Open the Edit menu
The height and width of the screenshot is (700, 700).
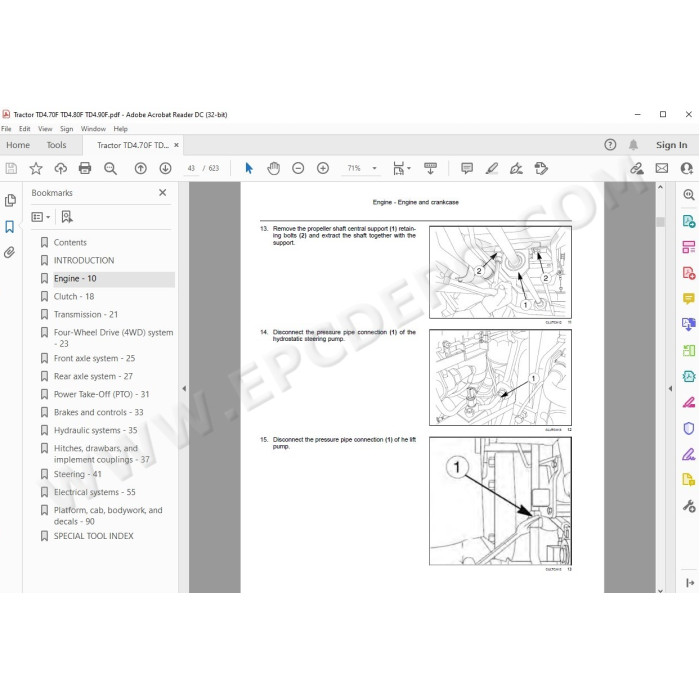[x=25, y=129]
